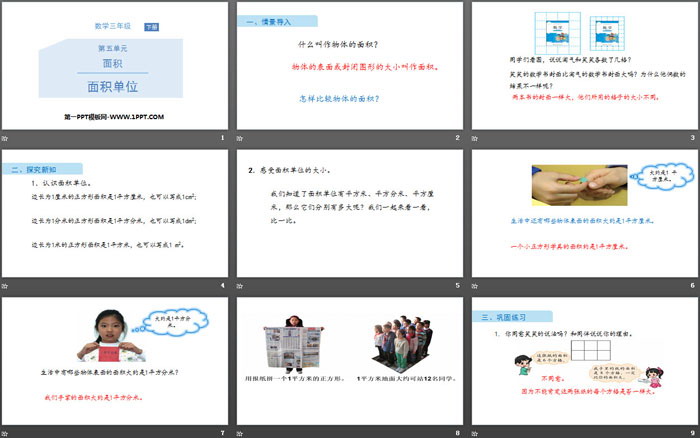This screenshot has width=700, height=438.
Task: Click slide number 6 label
Action: click(x=692, y=285)
